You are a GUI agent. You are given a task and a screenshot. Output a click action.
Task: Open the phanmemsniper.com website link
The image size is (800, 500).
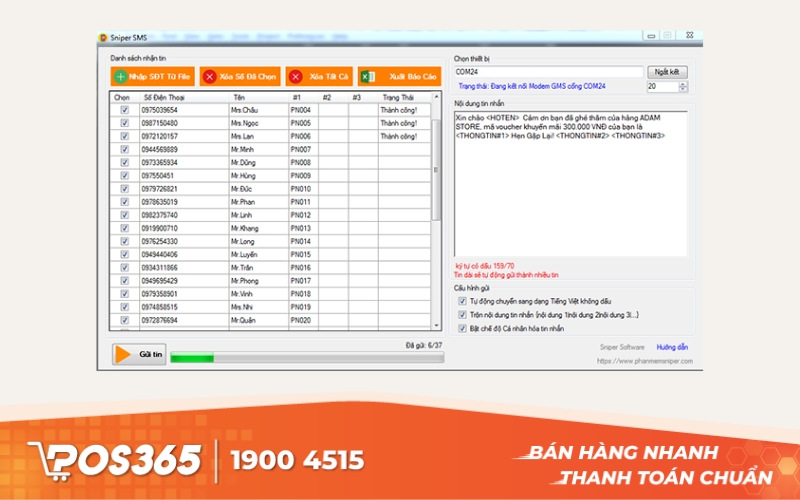pos(645,361)
